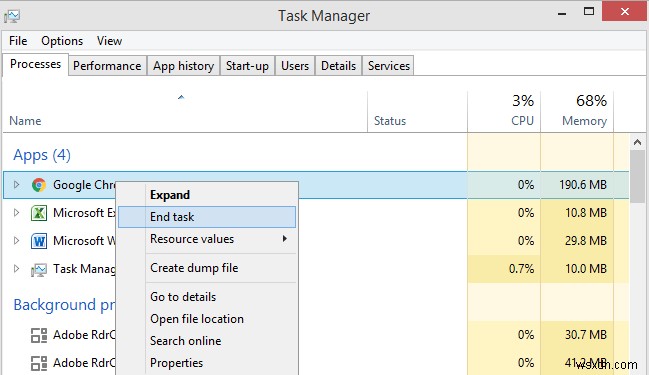Click the first Adobe RdrCEF process icon

pos(39,335)
